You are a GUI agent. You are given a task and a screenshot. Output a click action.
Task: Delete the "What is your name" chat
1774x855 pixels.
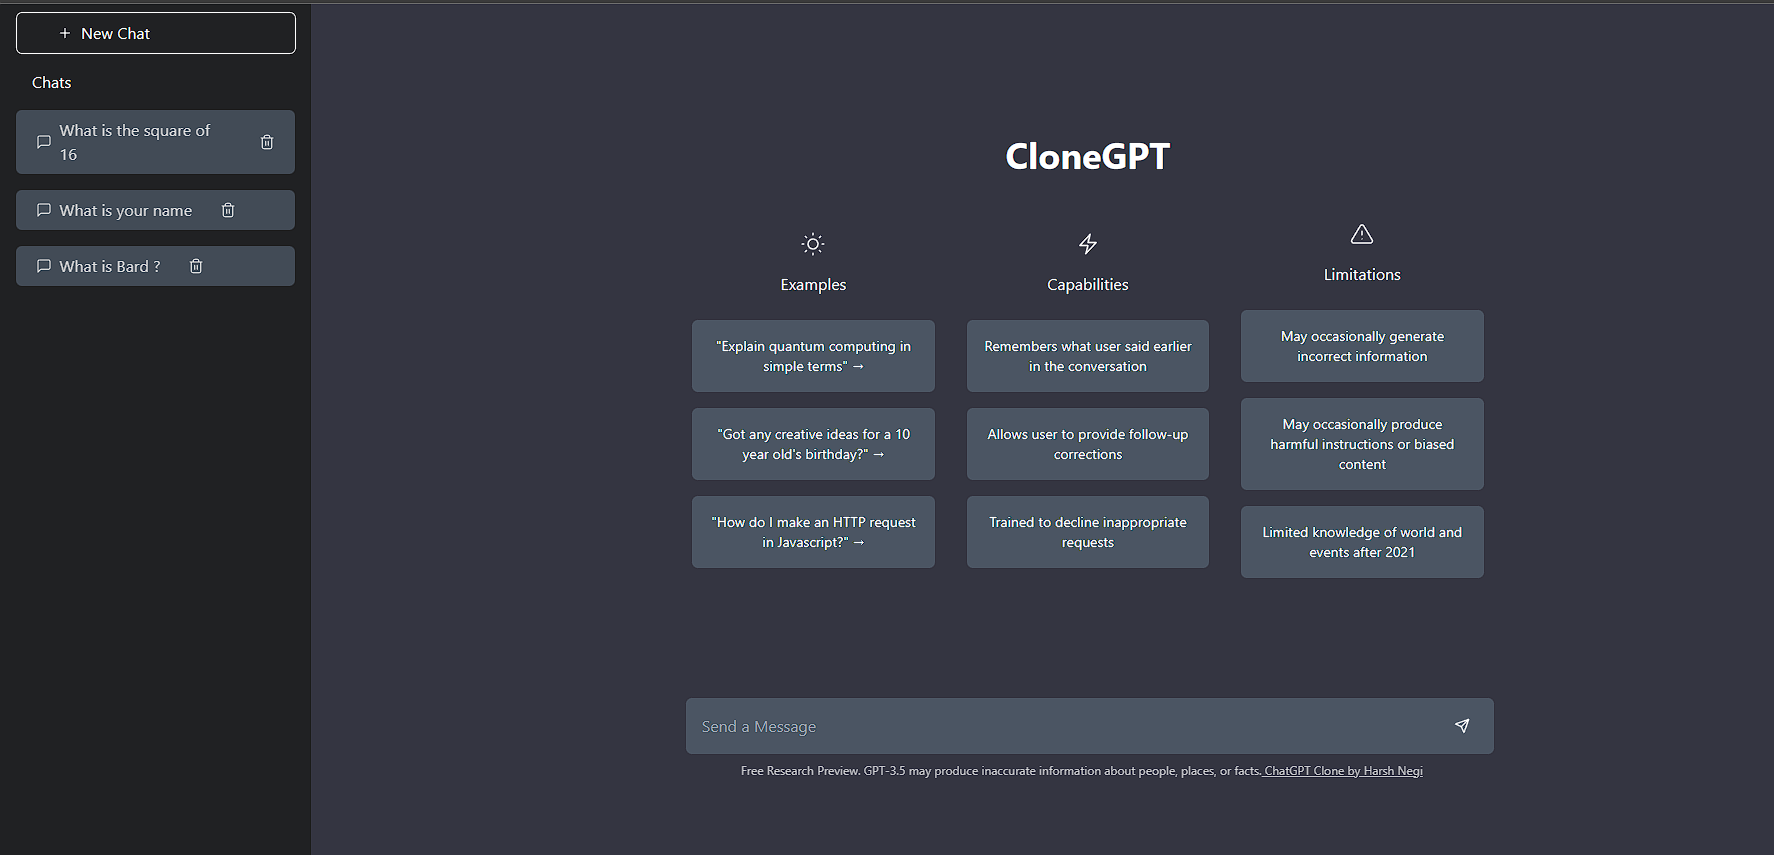coord(228,210)
